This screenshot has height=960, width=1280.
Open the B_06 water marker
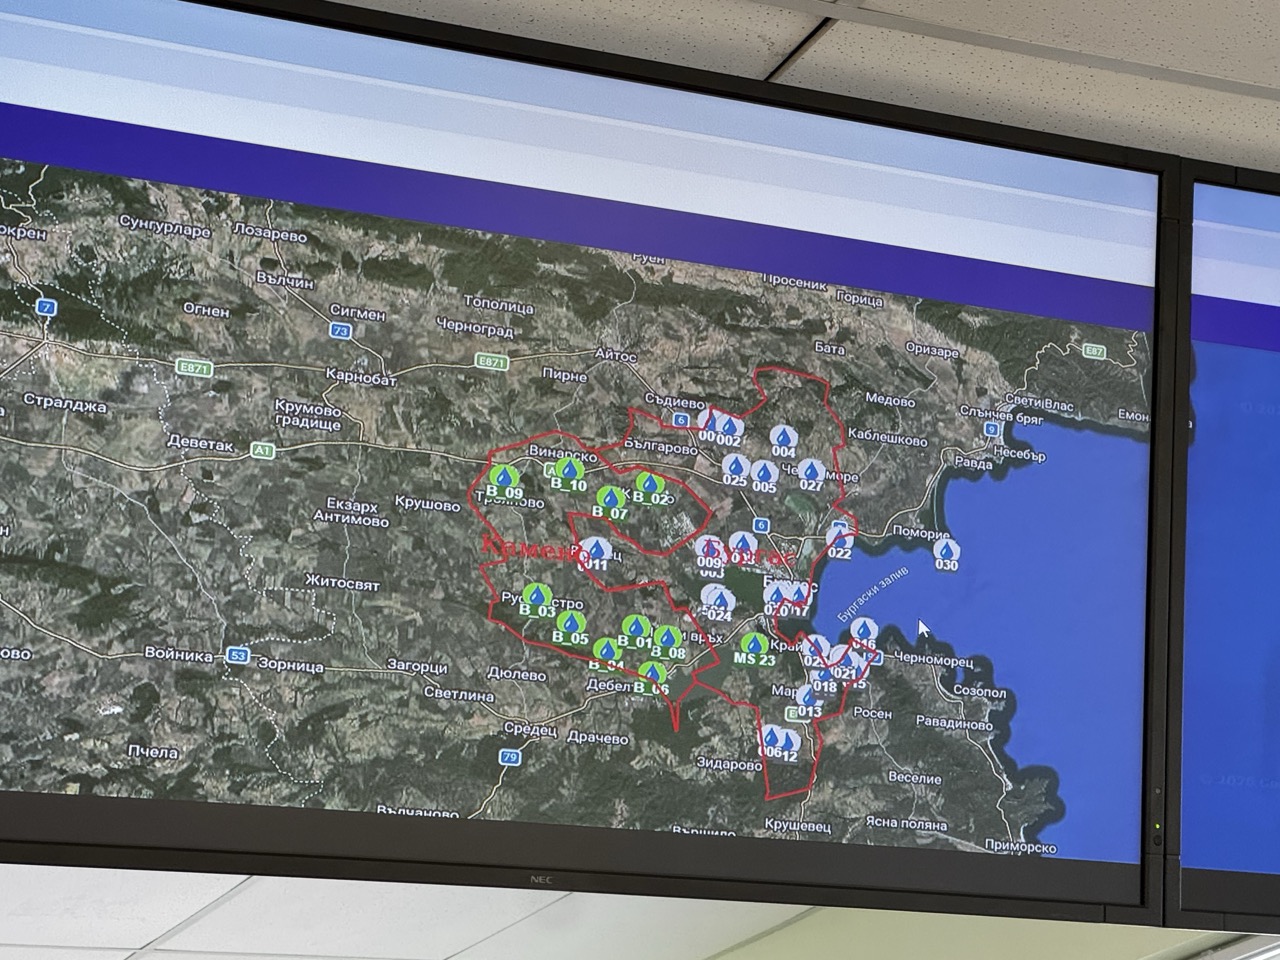(x=652, y=673)
